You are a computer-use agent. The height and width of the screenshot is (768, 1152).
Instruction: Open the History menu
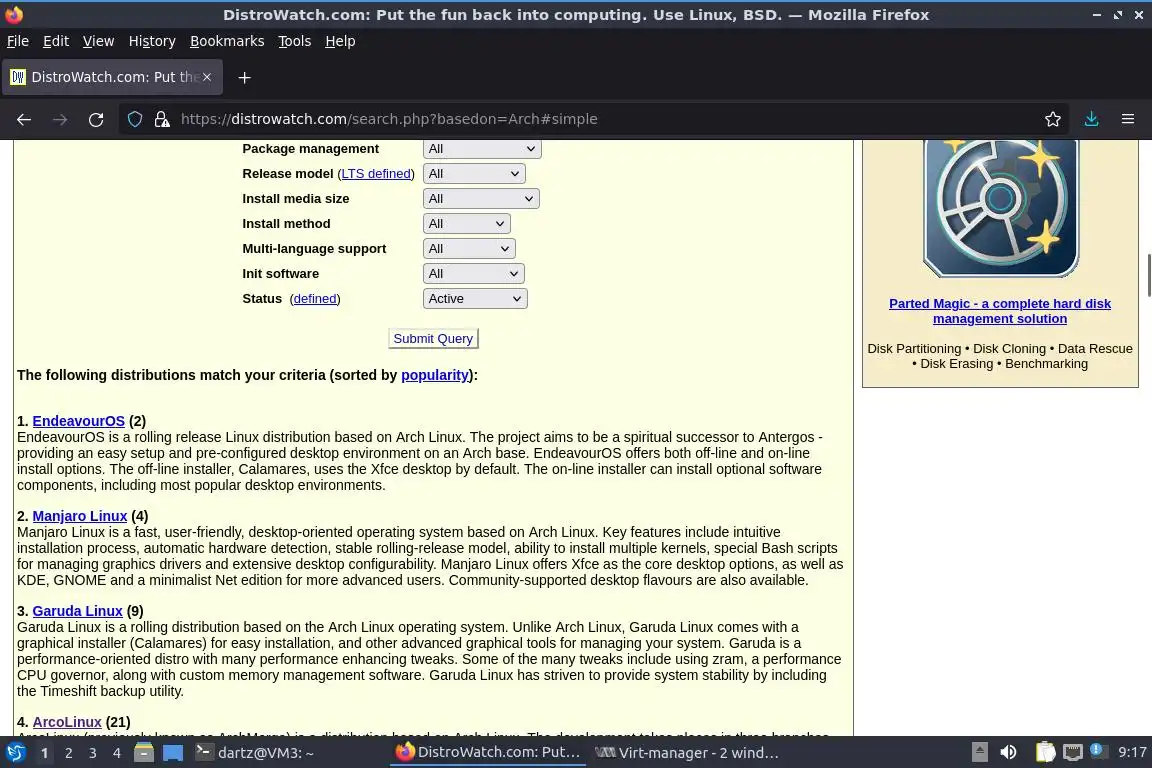point(152,41)
